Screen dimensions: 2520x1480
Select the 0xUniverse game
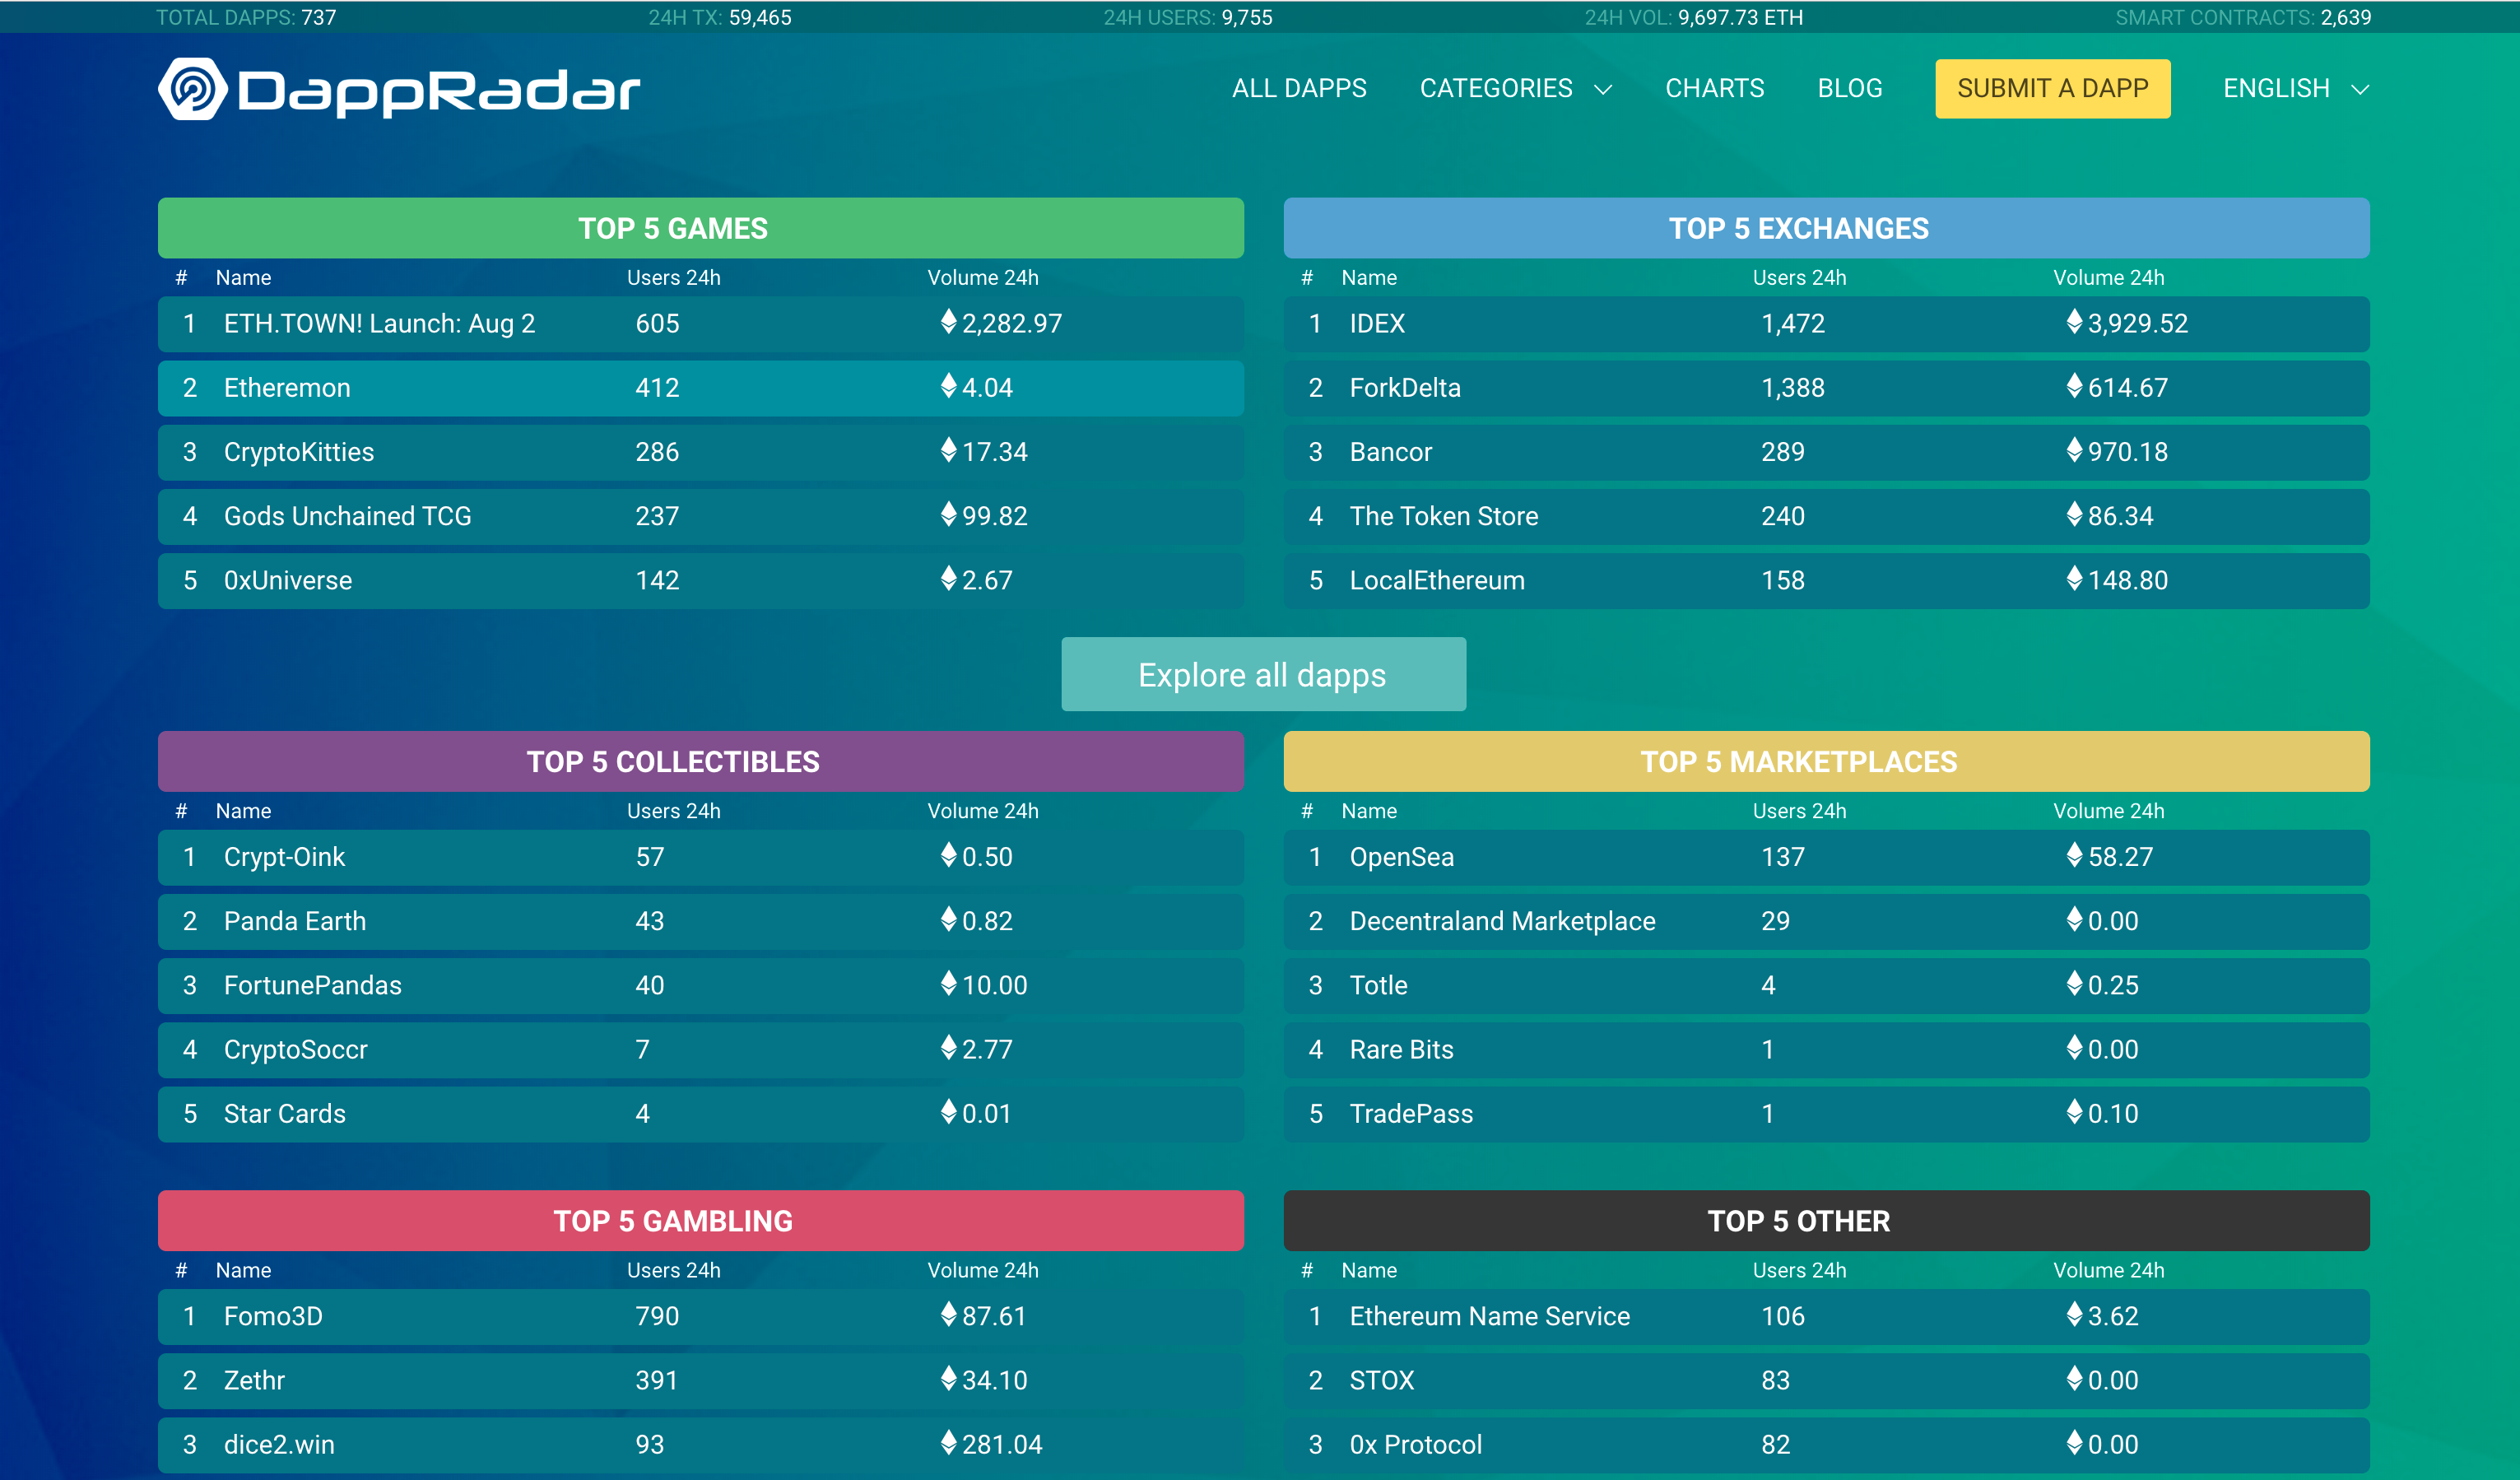click(x=701, y=580)
